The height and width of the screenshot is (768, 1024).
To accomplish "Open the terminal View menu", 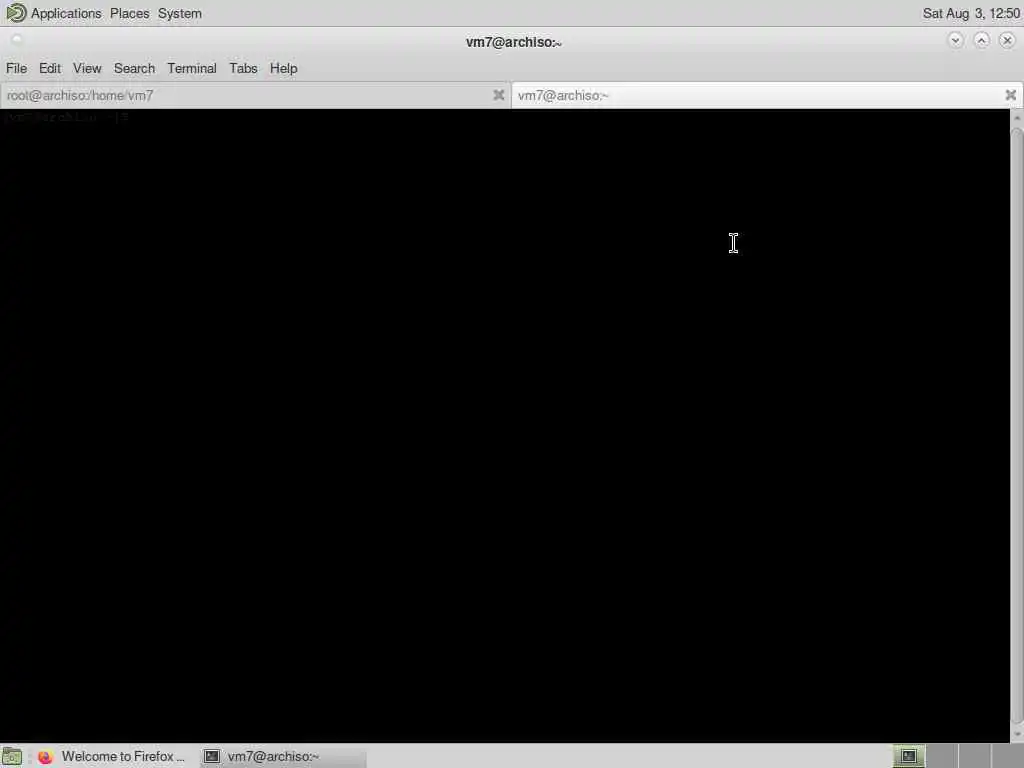I will 87,68.
